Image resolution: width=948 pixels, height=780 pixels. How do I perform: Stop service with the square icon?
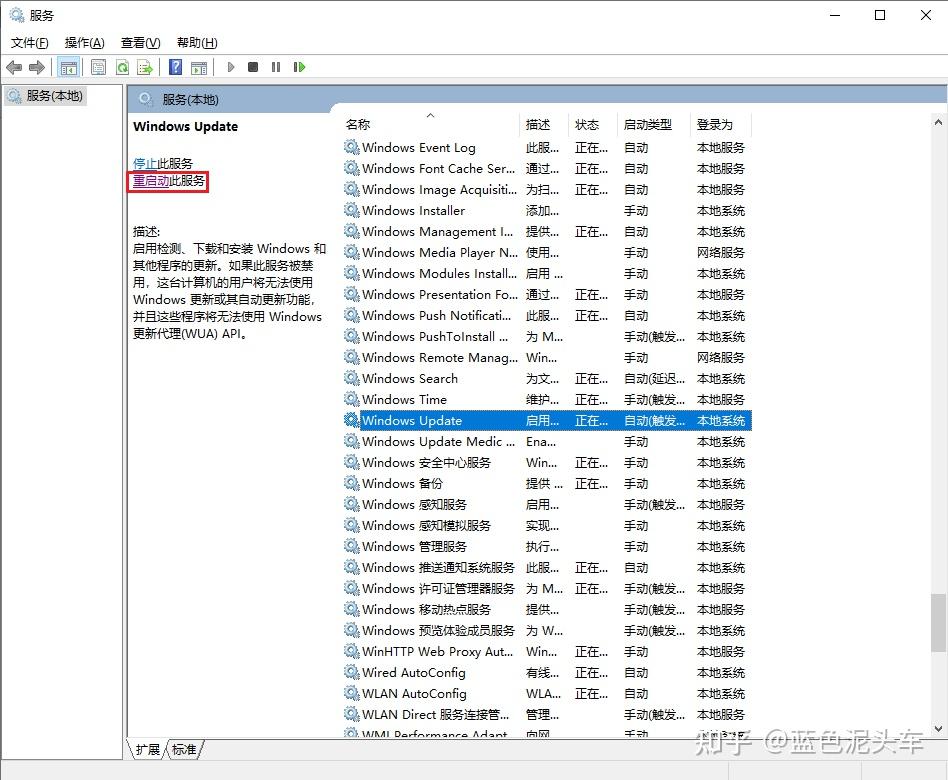coord(253,67)
